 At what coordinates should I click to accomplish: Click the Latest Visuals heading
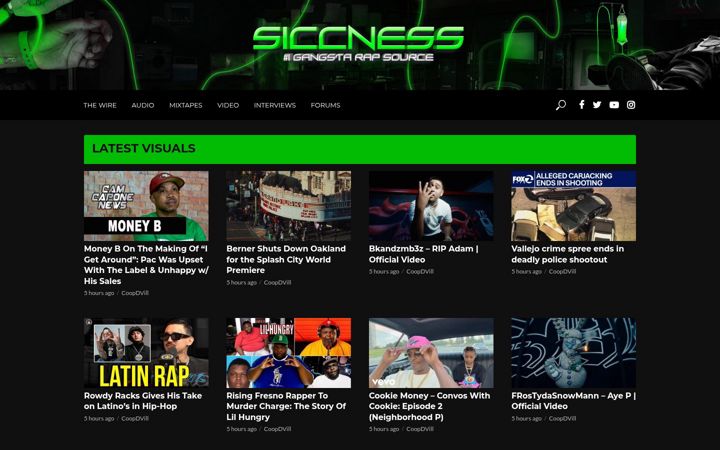coord(144,148)
